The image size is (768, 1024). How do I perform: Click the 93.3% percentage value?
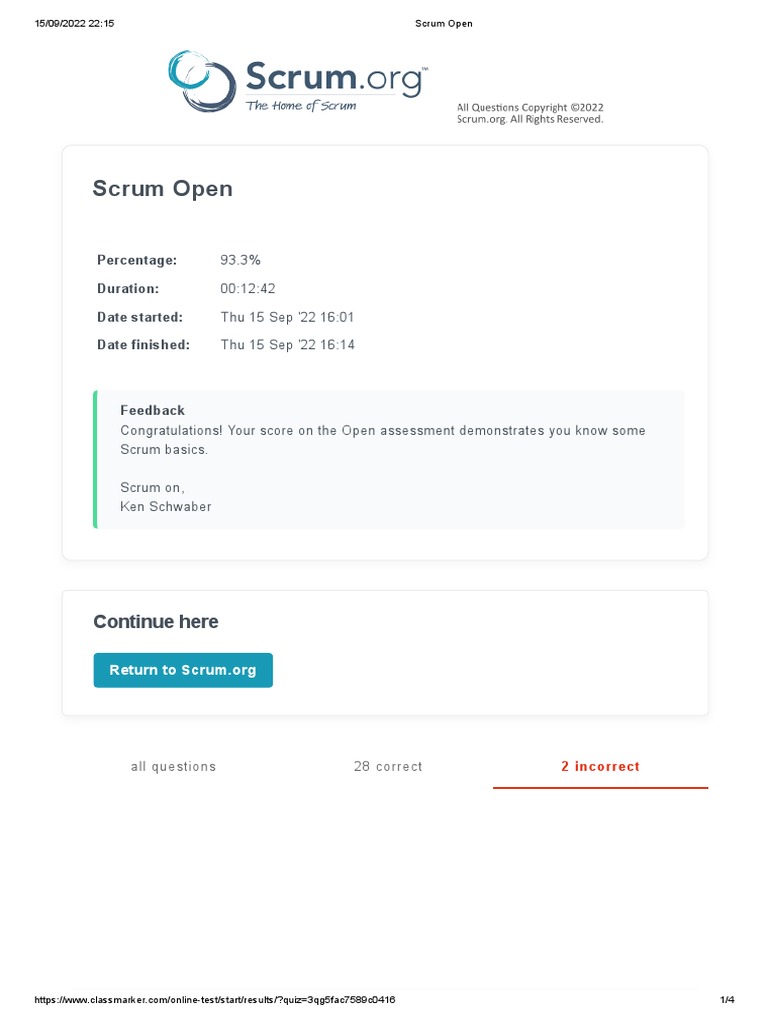(240, 260)
